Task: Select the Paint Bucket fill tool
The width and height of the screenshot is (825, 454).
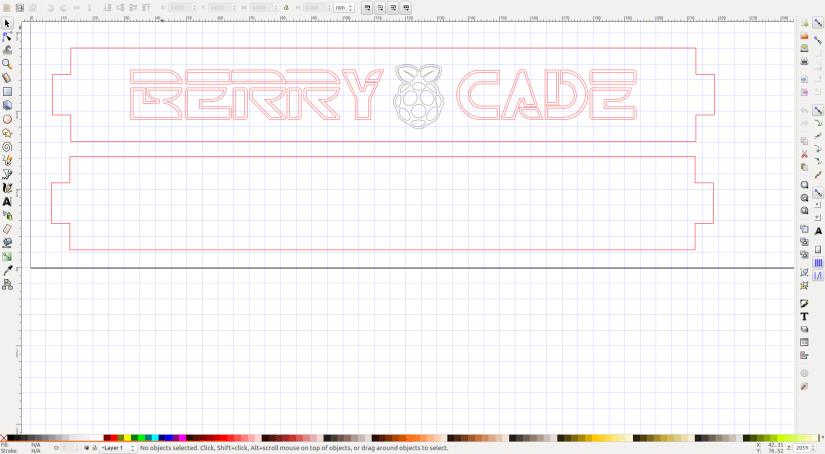Action: coord(7,243)
